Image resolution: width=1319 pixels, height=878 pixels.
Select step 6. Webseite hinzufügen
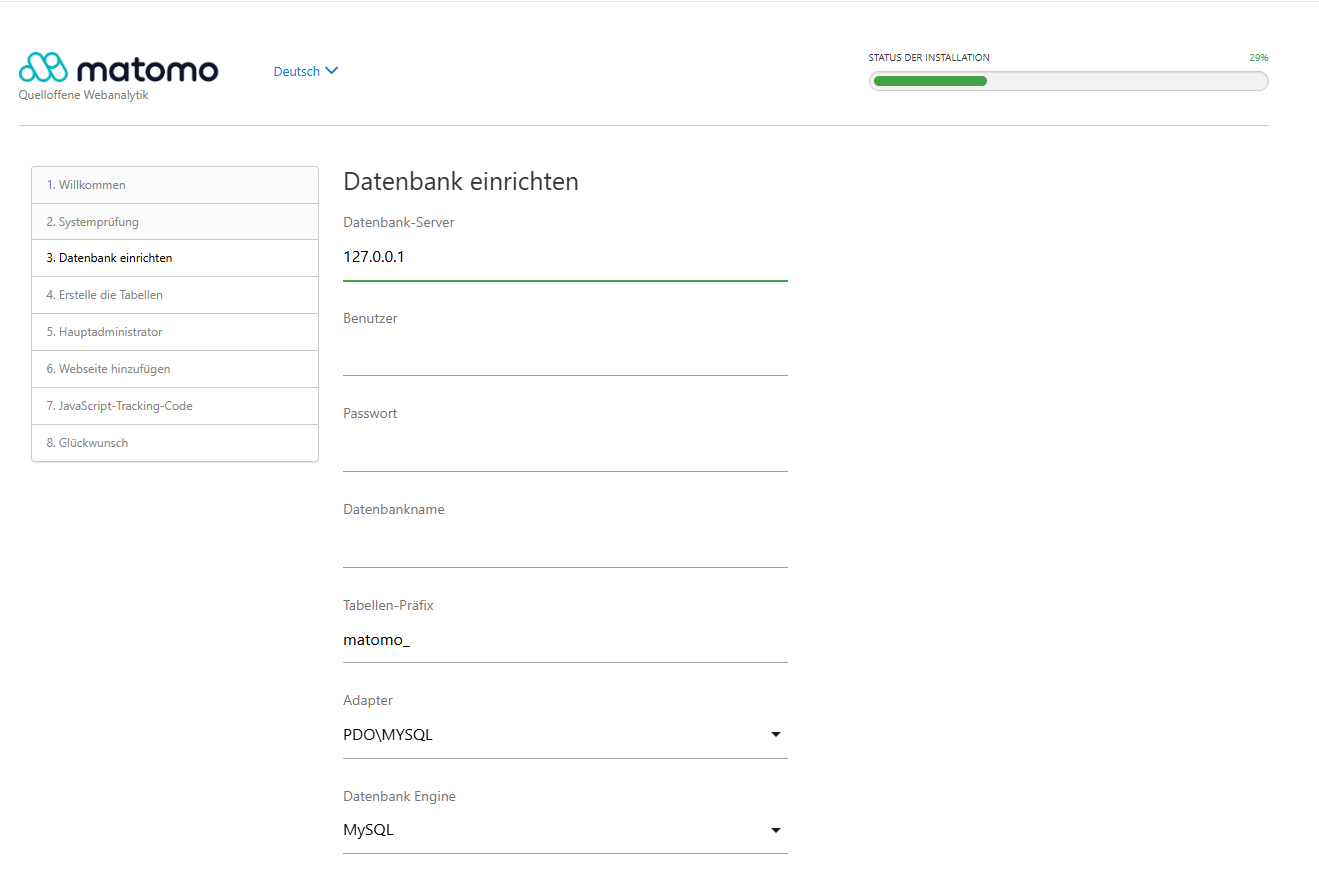pyautogui.click(x=175, y=369)
